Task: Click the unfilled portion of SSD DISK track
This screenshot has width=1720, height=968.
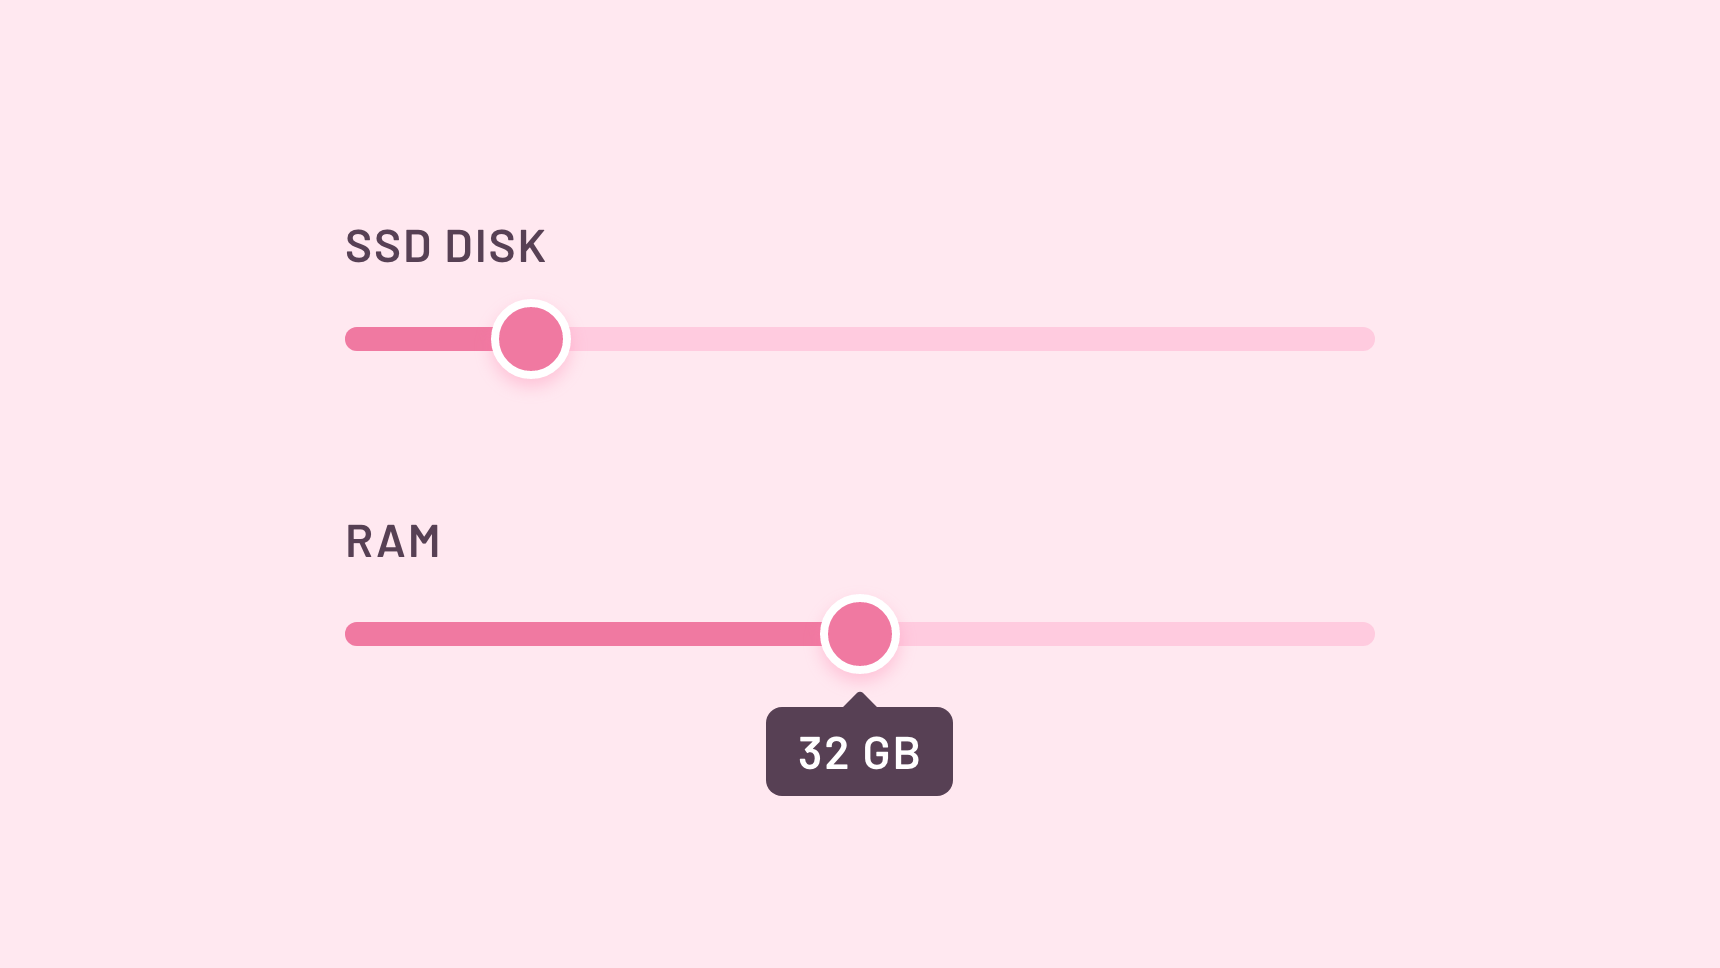Action: [972, 339]
